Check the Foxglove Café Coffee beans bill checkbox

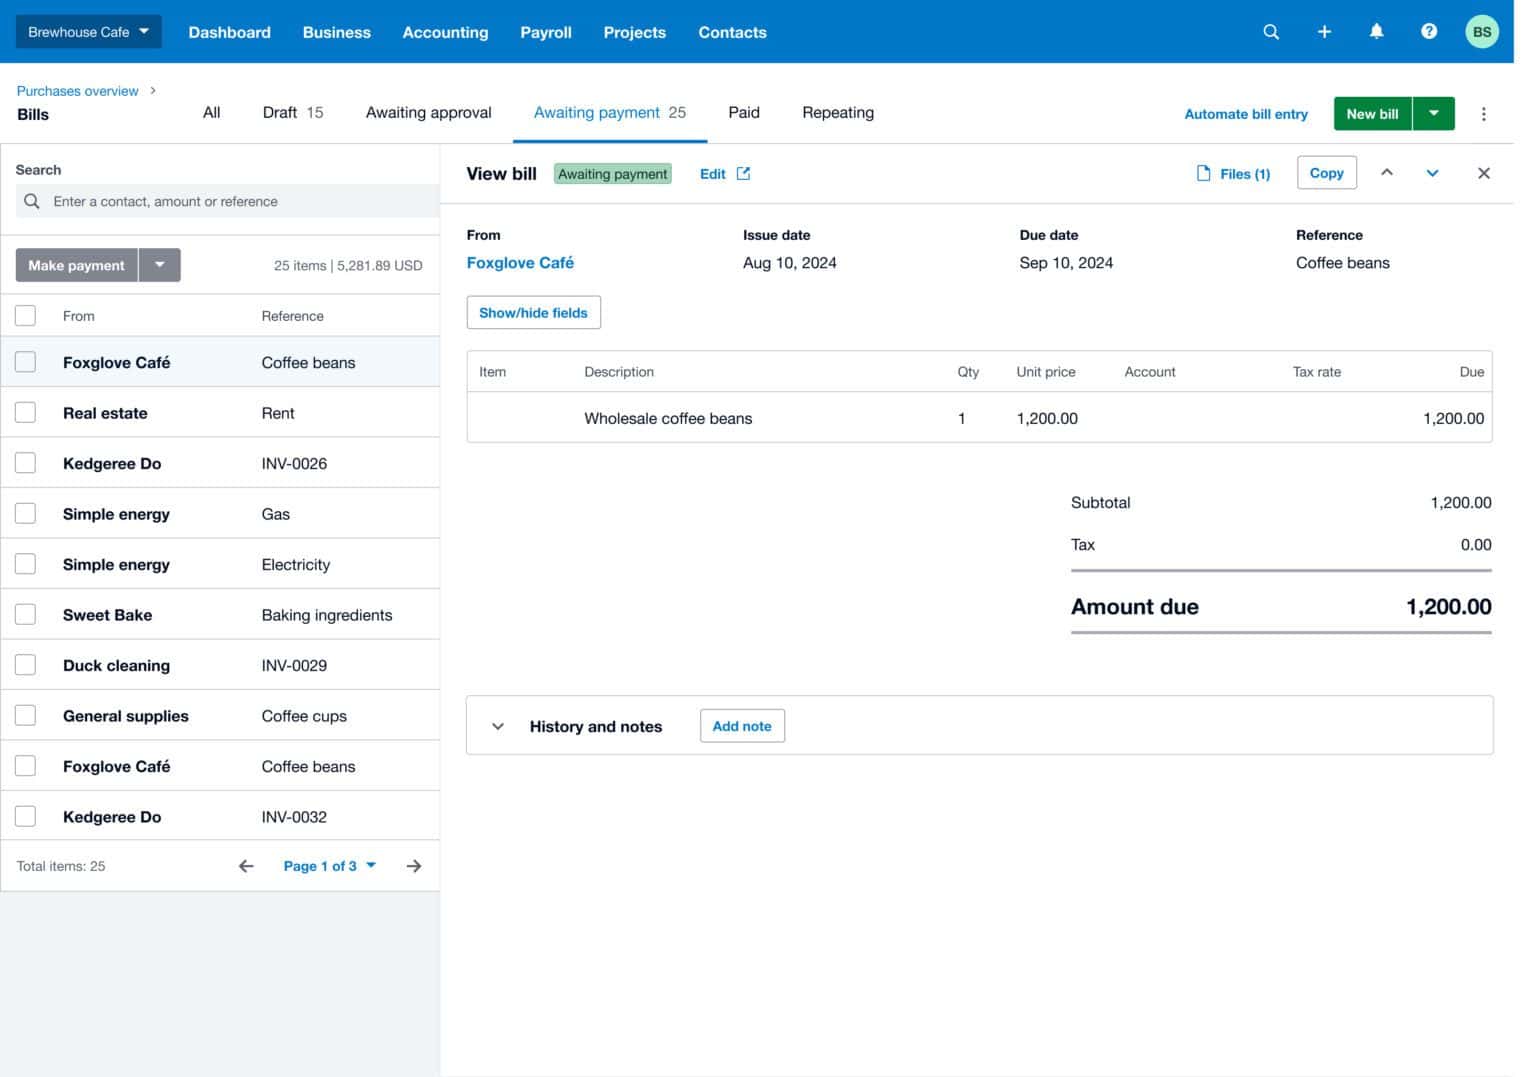click(25, 361)
